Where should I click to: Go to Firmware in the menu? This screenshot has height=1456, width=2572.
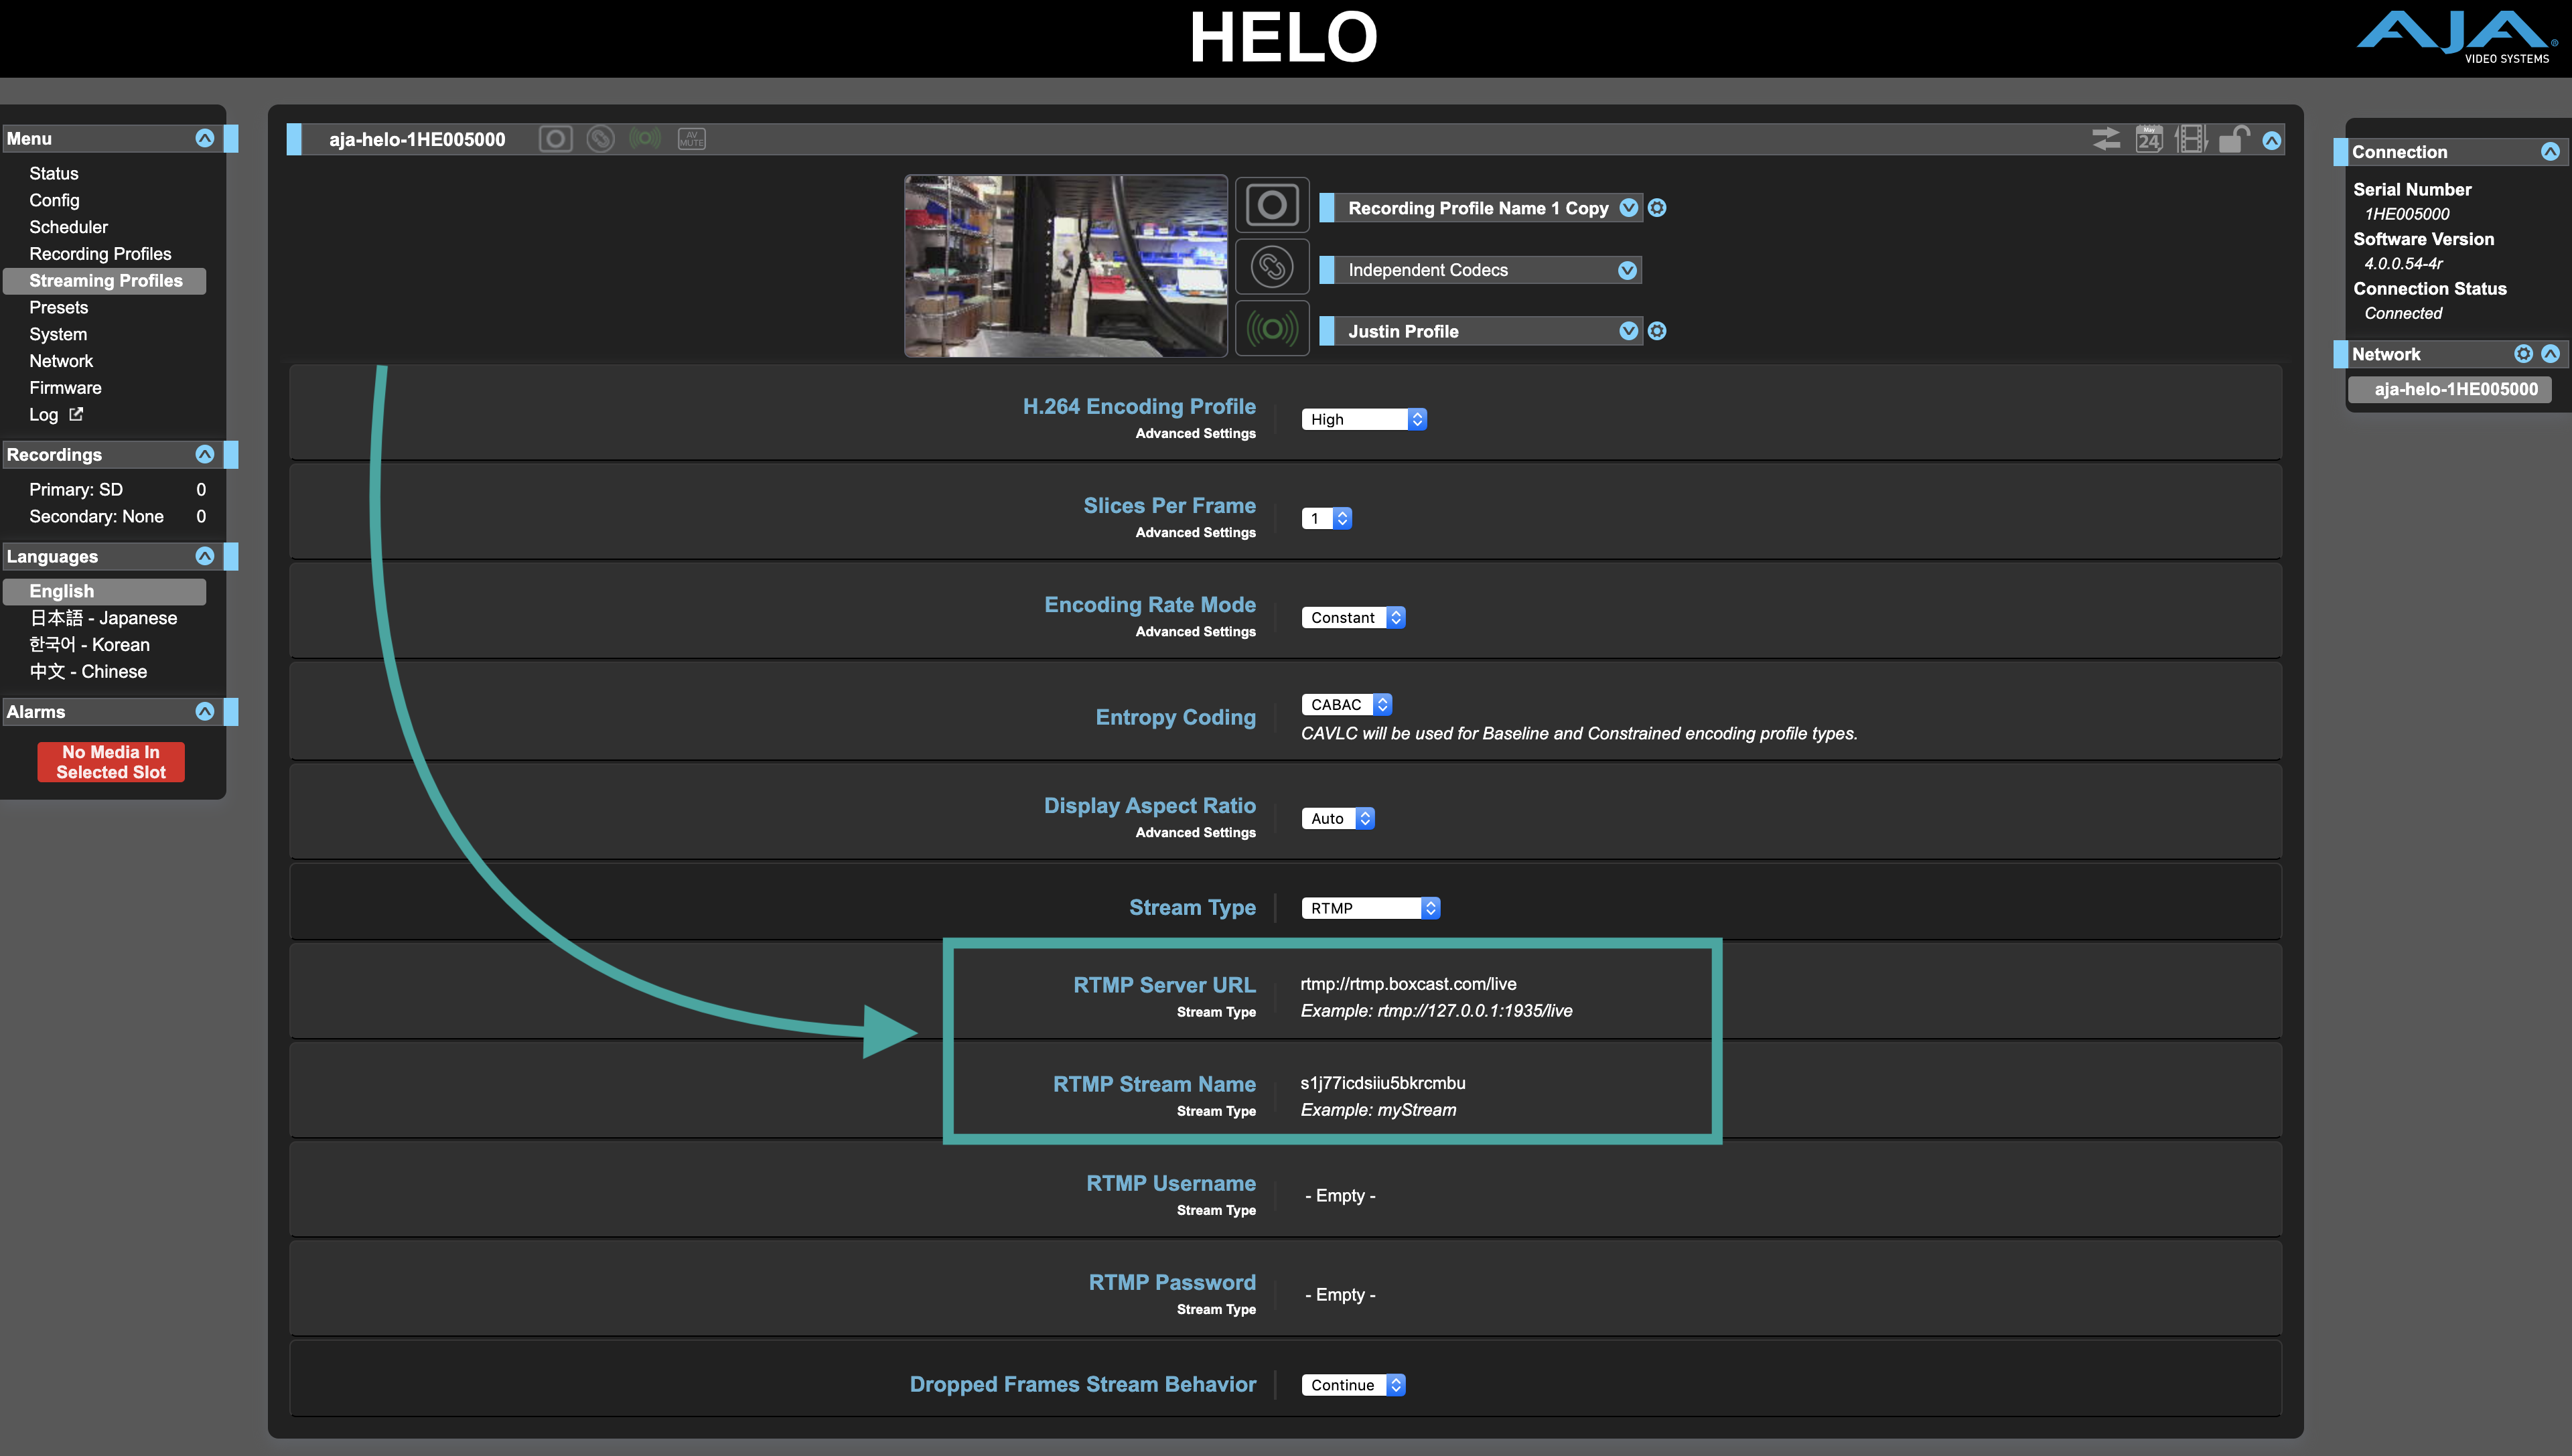pos(65,388)
